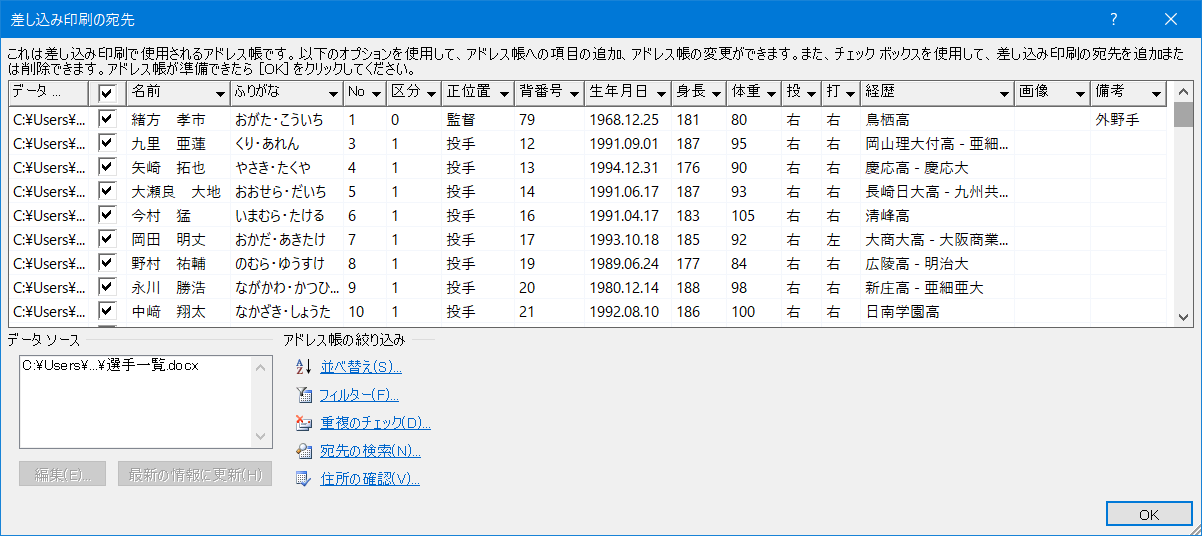Image resolution: width=1202 pixels, height=536 pixels.
Task: Click the データ source column header
Action: click(x=48, y=92)
